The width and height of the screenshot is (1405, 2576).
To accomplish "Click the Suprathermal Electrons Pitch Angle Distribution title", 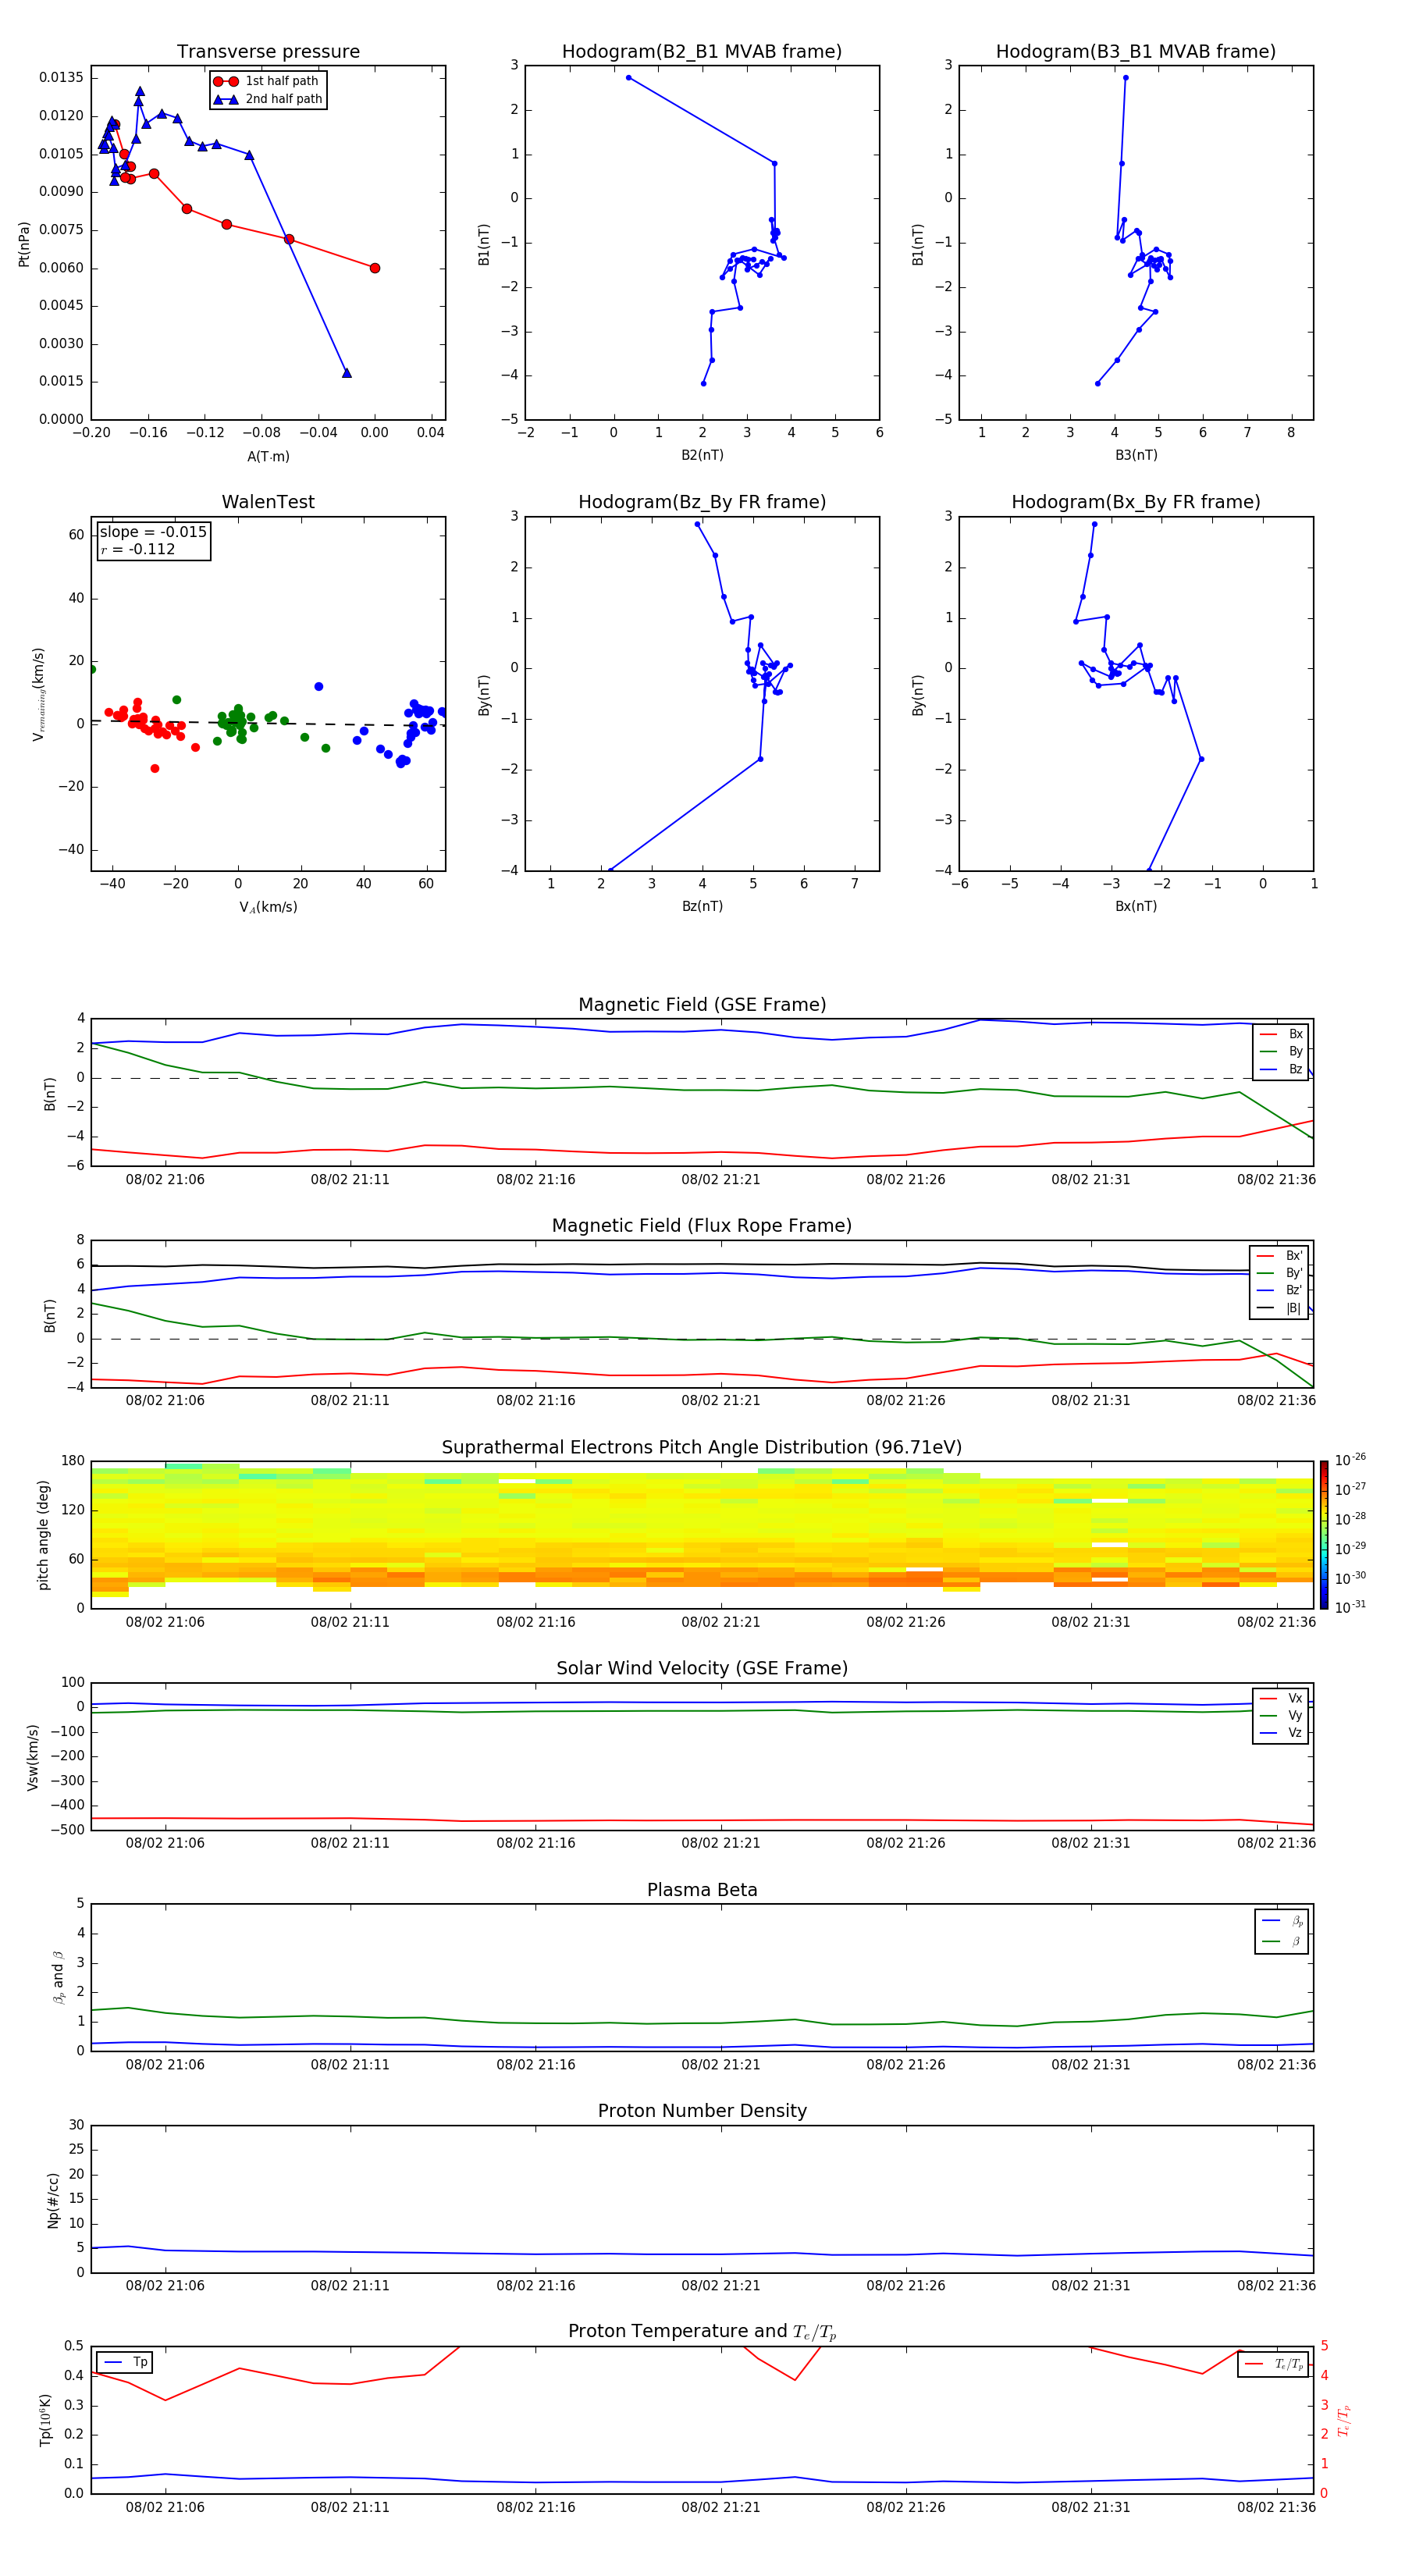I will click(x=702, y=1447).
